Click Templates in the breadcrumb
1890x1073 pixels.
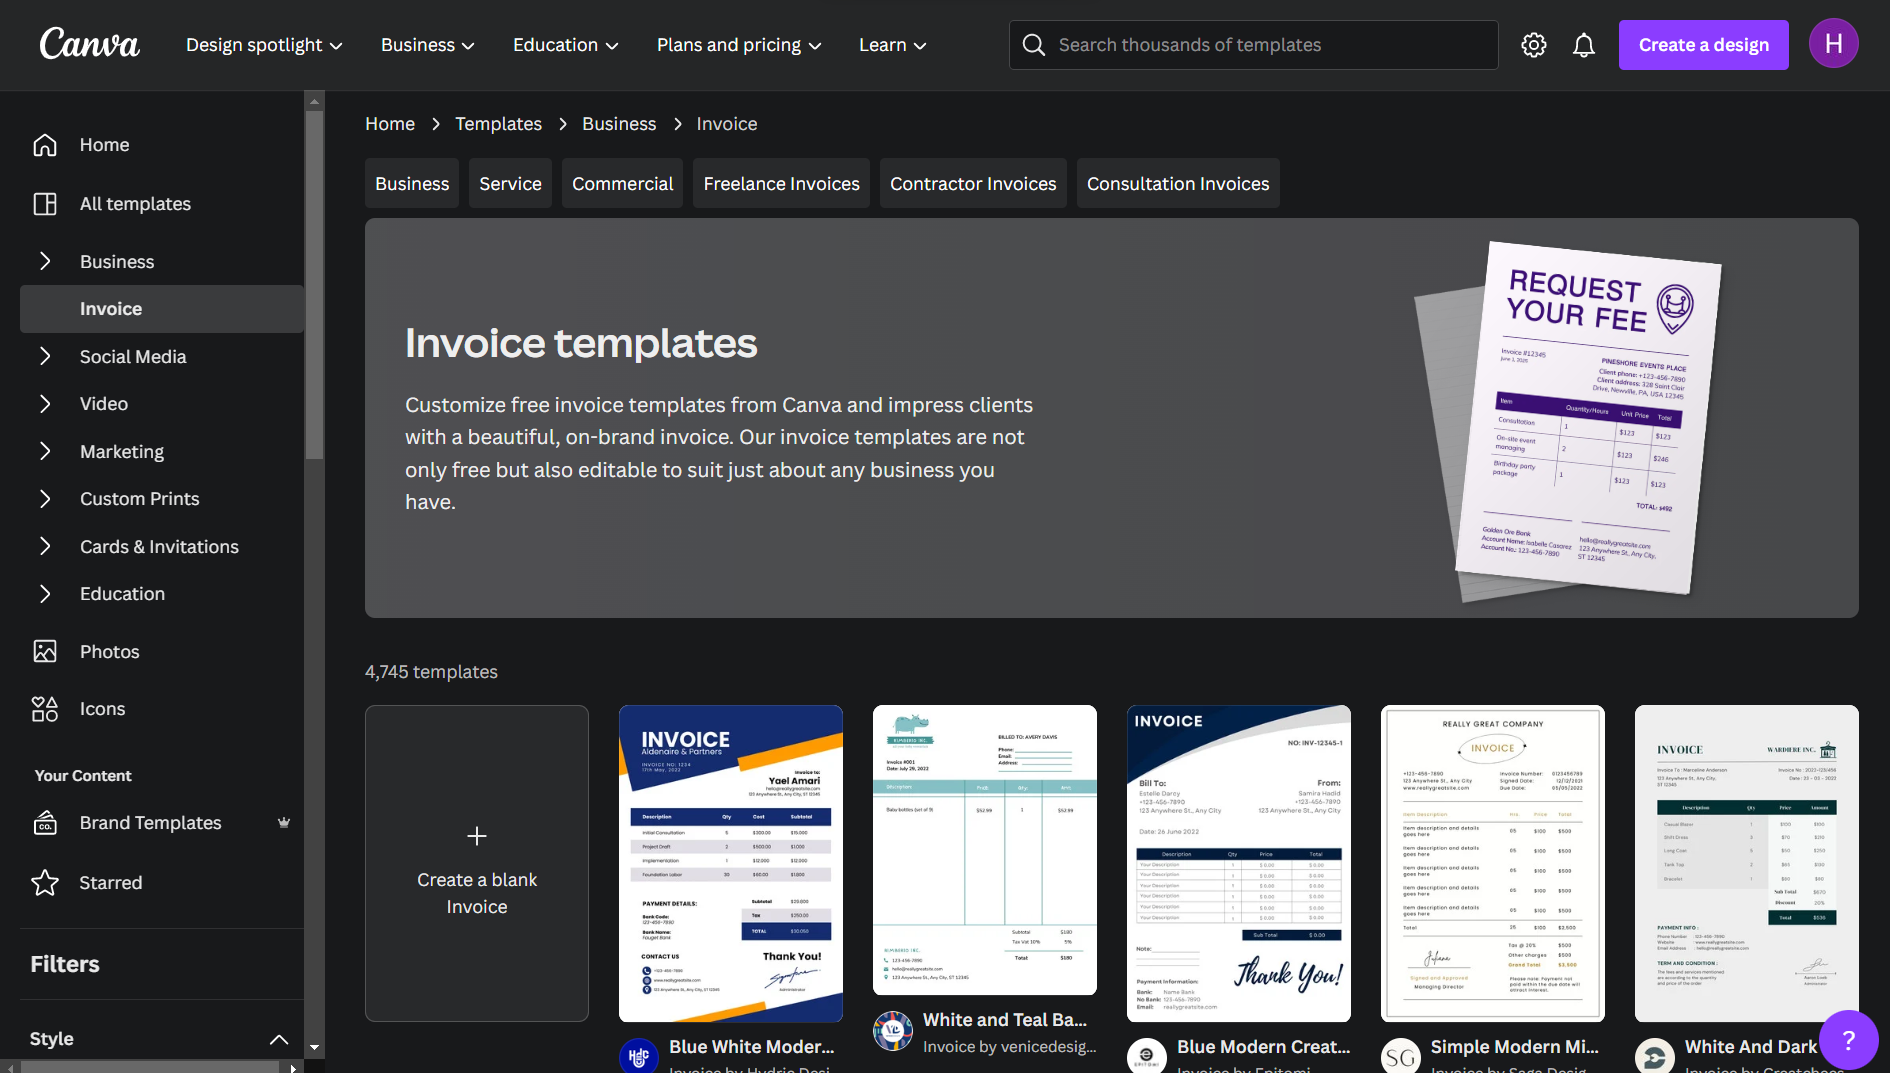tap(498, 124)
